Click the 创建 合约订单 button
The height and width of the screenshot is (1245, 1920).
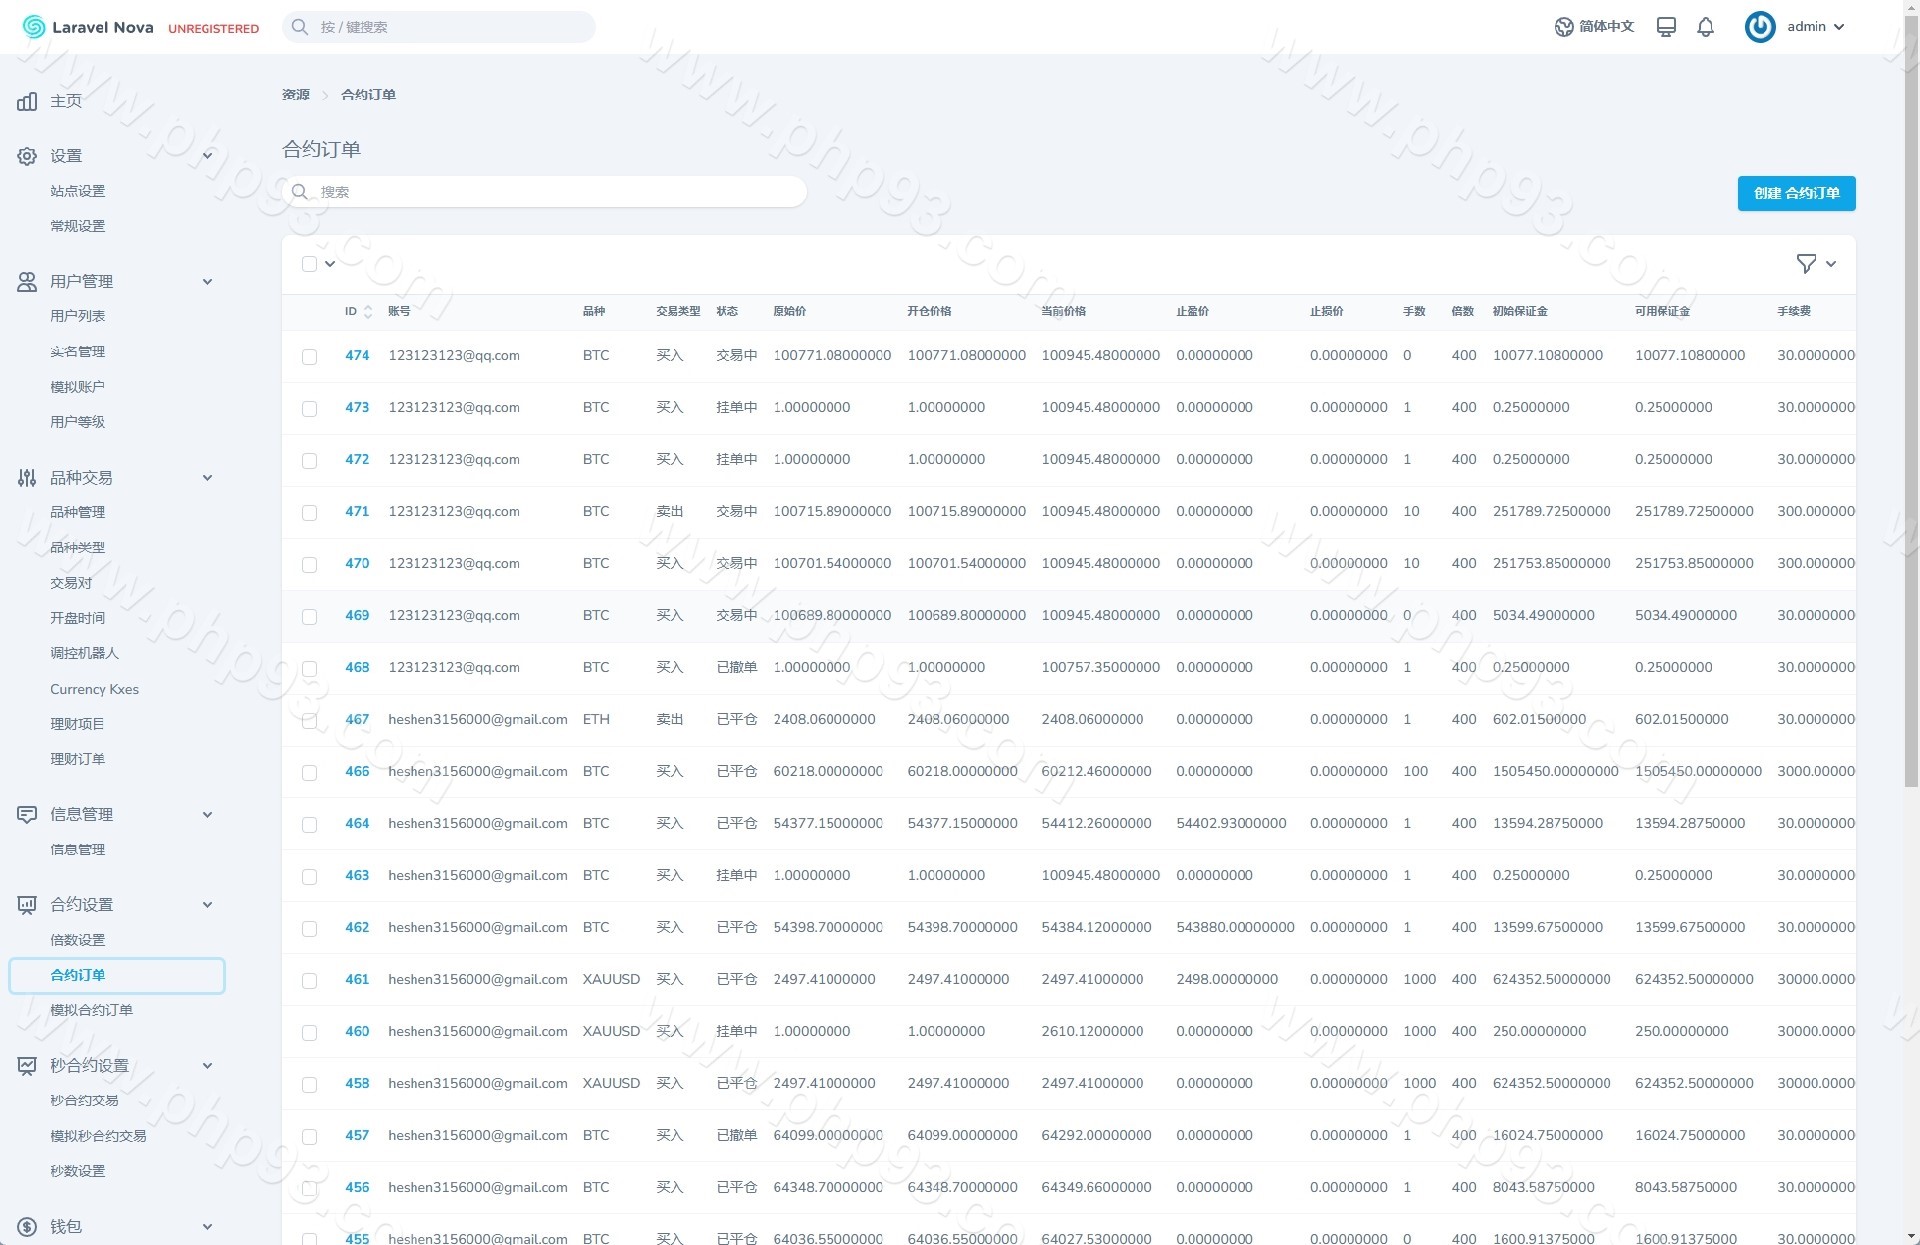[x=1796, y=193]
